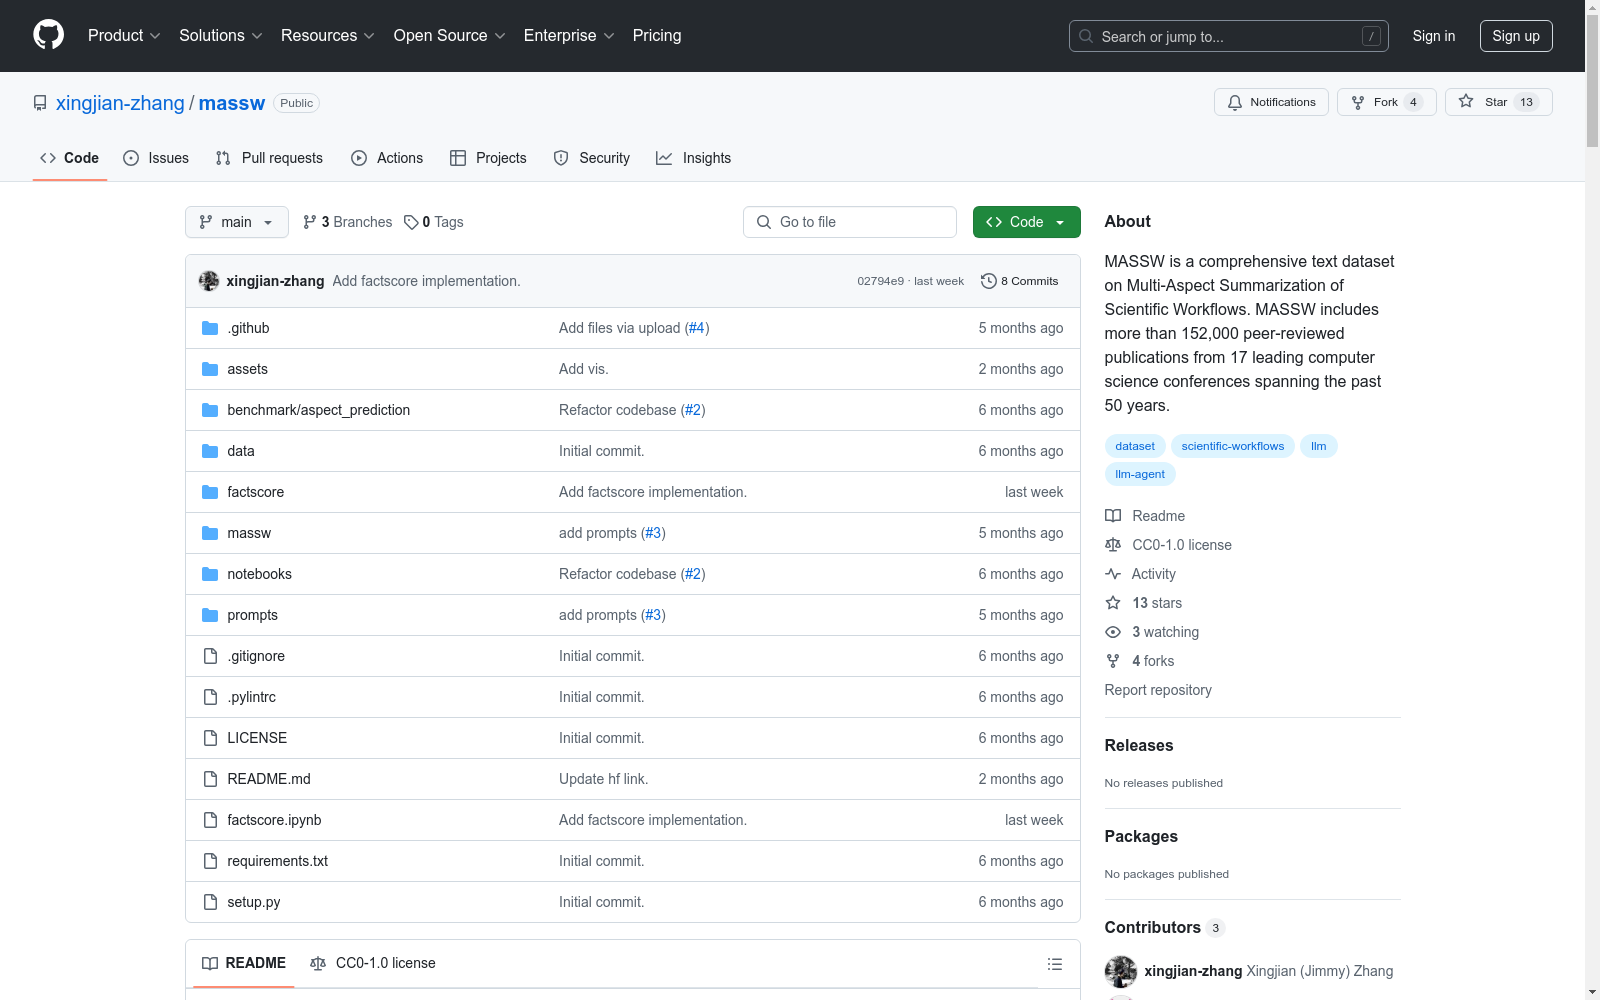Click the scientific-workflows topic tag
This screenshot has height=1000, width=1600.
(1233, 446)
